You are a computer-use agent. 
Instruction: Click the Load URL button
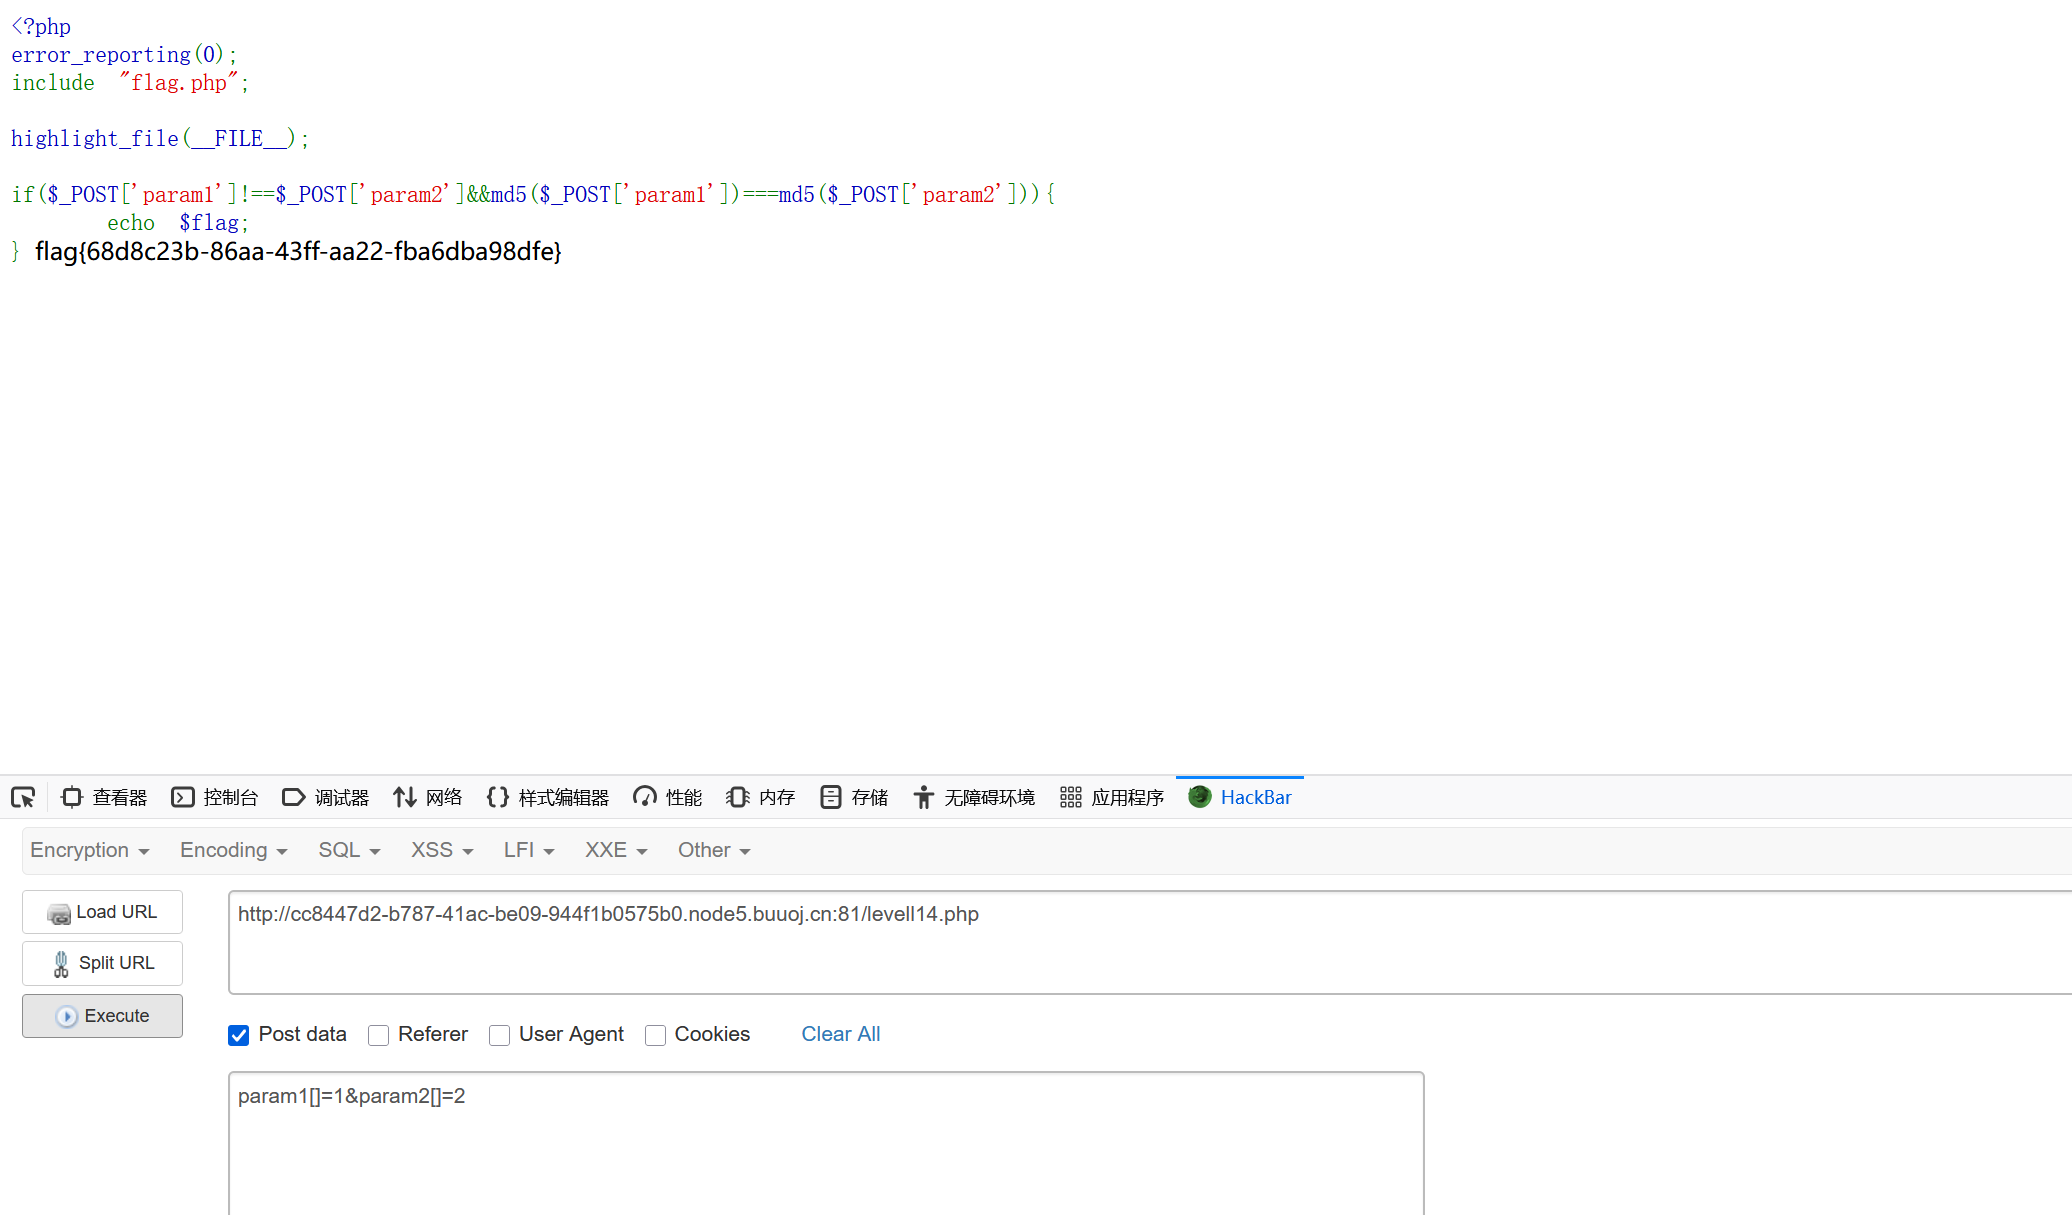click(102, 912)
